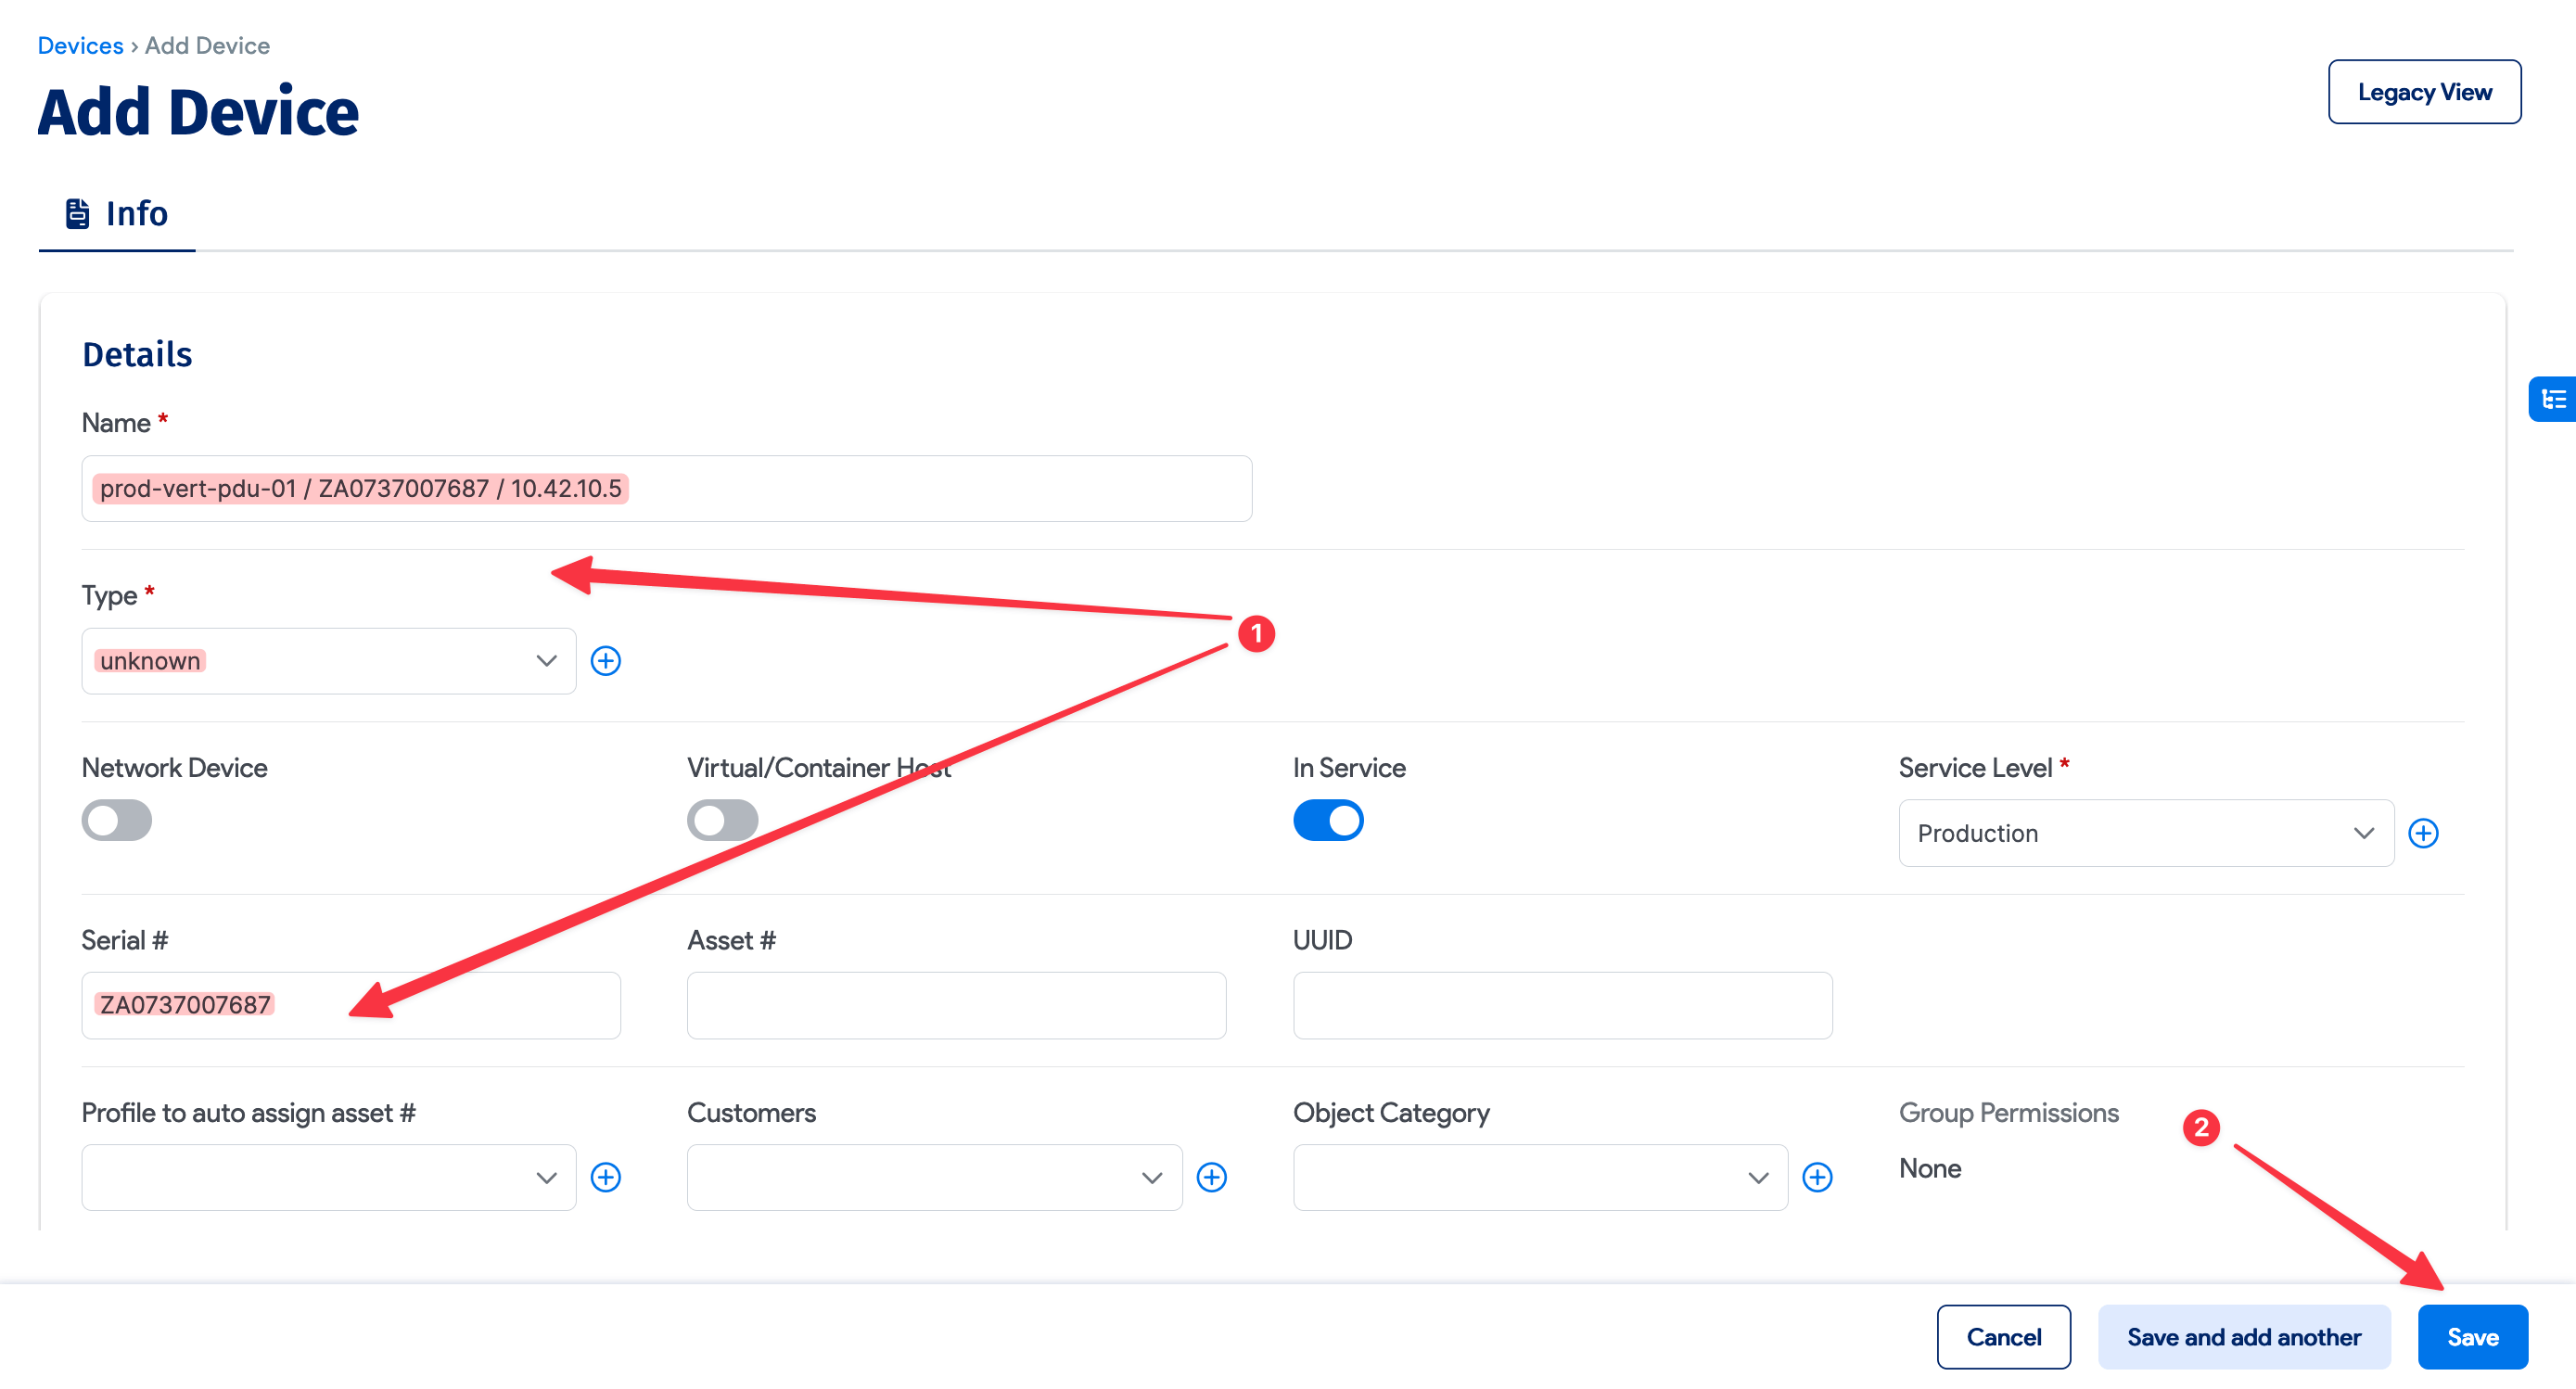Click the Cancel button
The width and height of the screenshot is (2576, 1389).
(x=2003, y=1336)
